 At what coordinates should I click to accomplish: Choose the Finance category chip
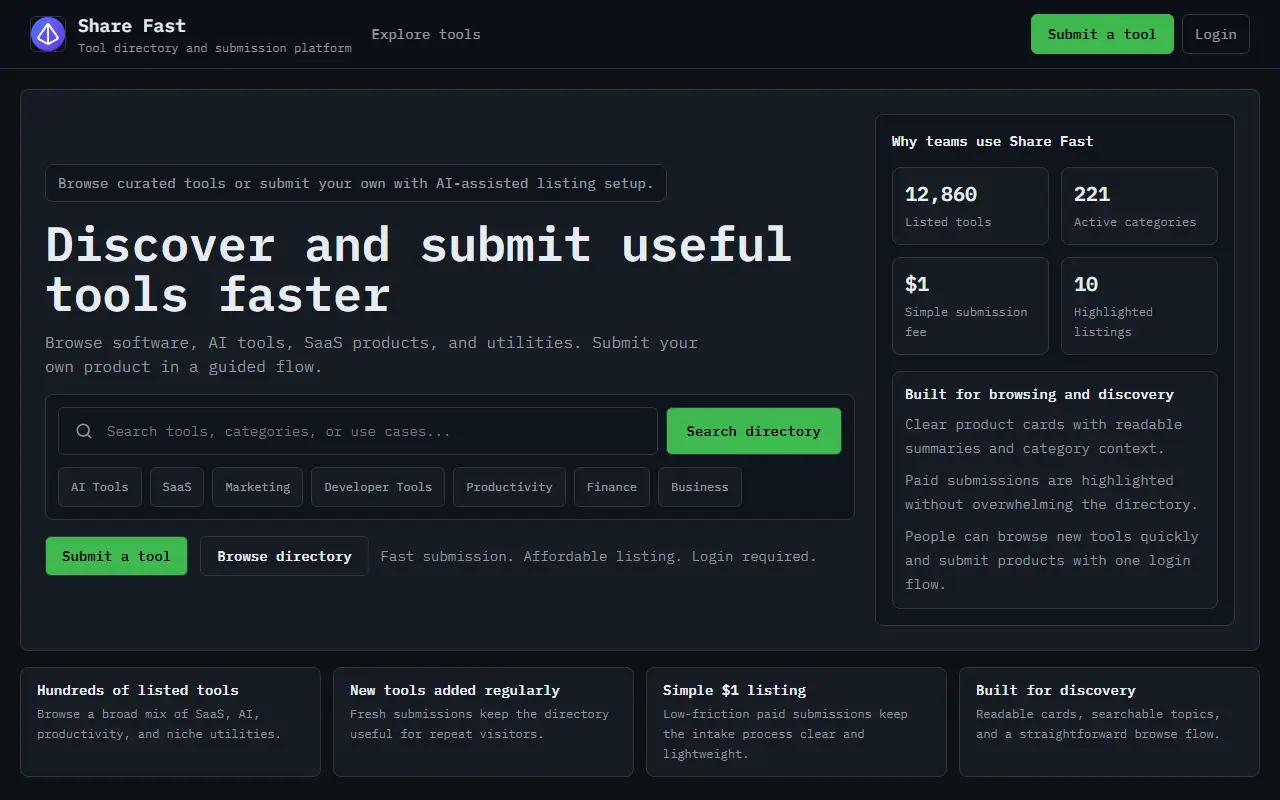click(612, 487)
